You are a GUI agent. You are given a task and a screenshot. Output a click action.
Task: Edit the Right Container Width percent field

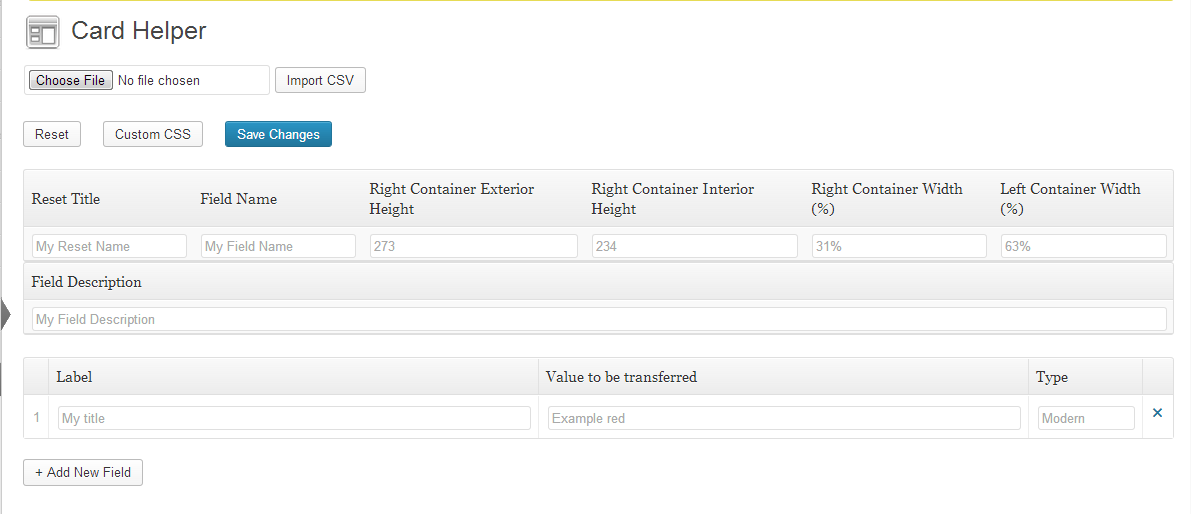(x=899, y=246)
